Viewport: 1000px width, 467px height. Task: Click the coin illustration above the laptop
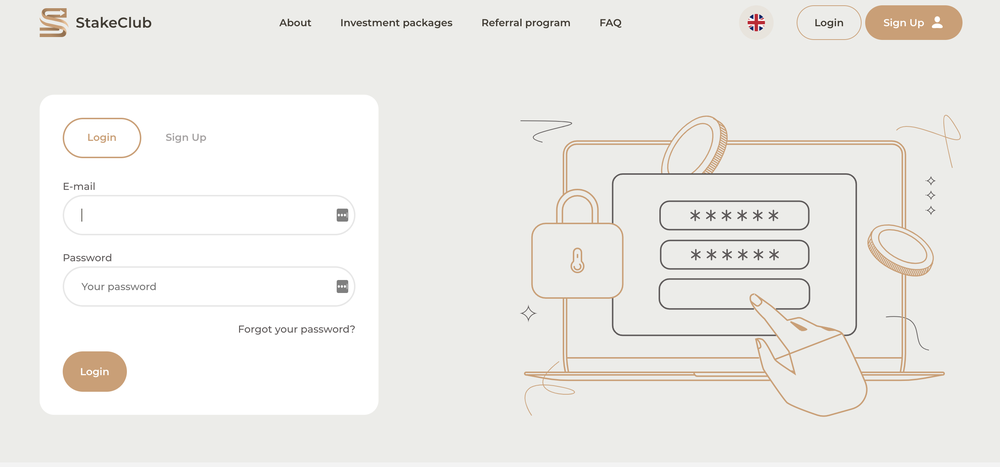tap(695, 145)
